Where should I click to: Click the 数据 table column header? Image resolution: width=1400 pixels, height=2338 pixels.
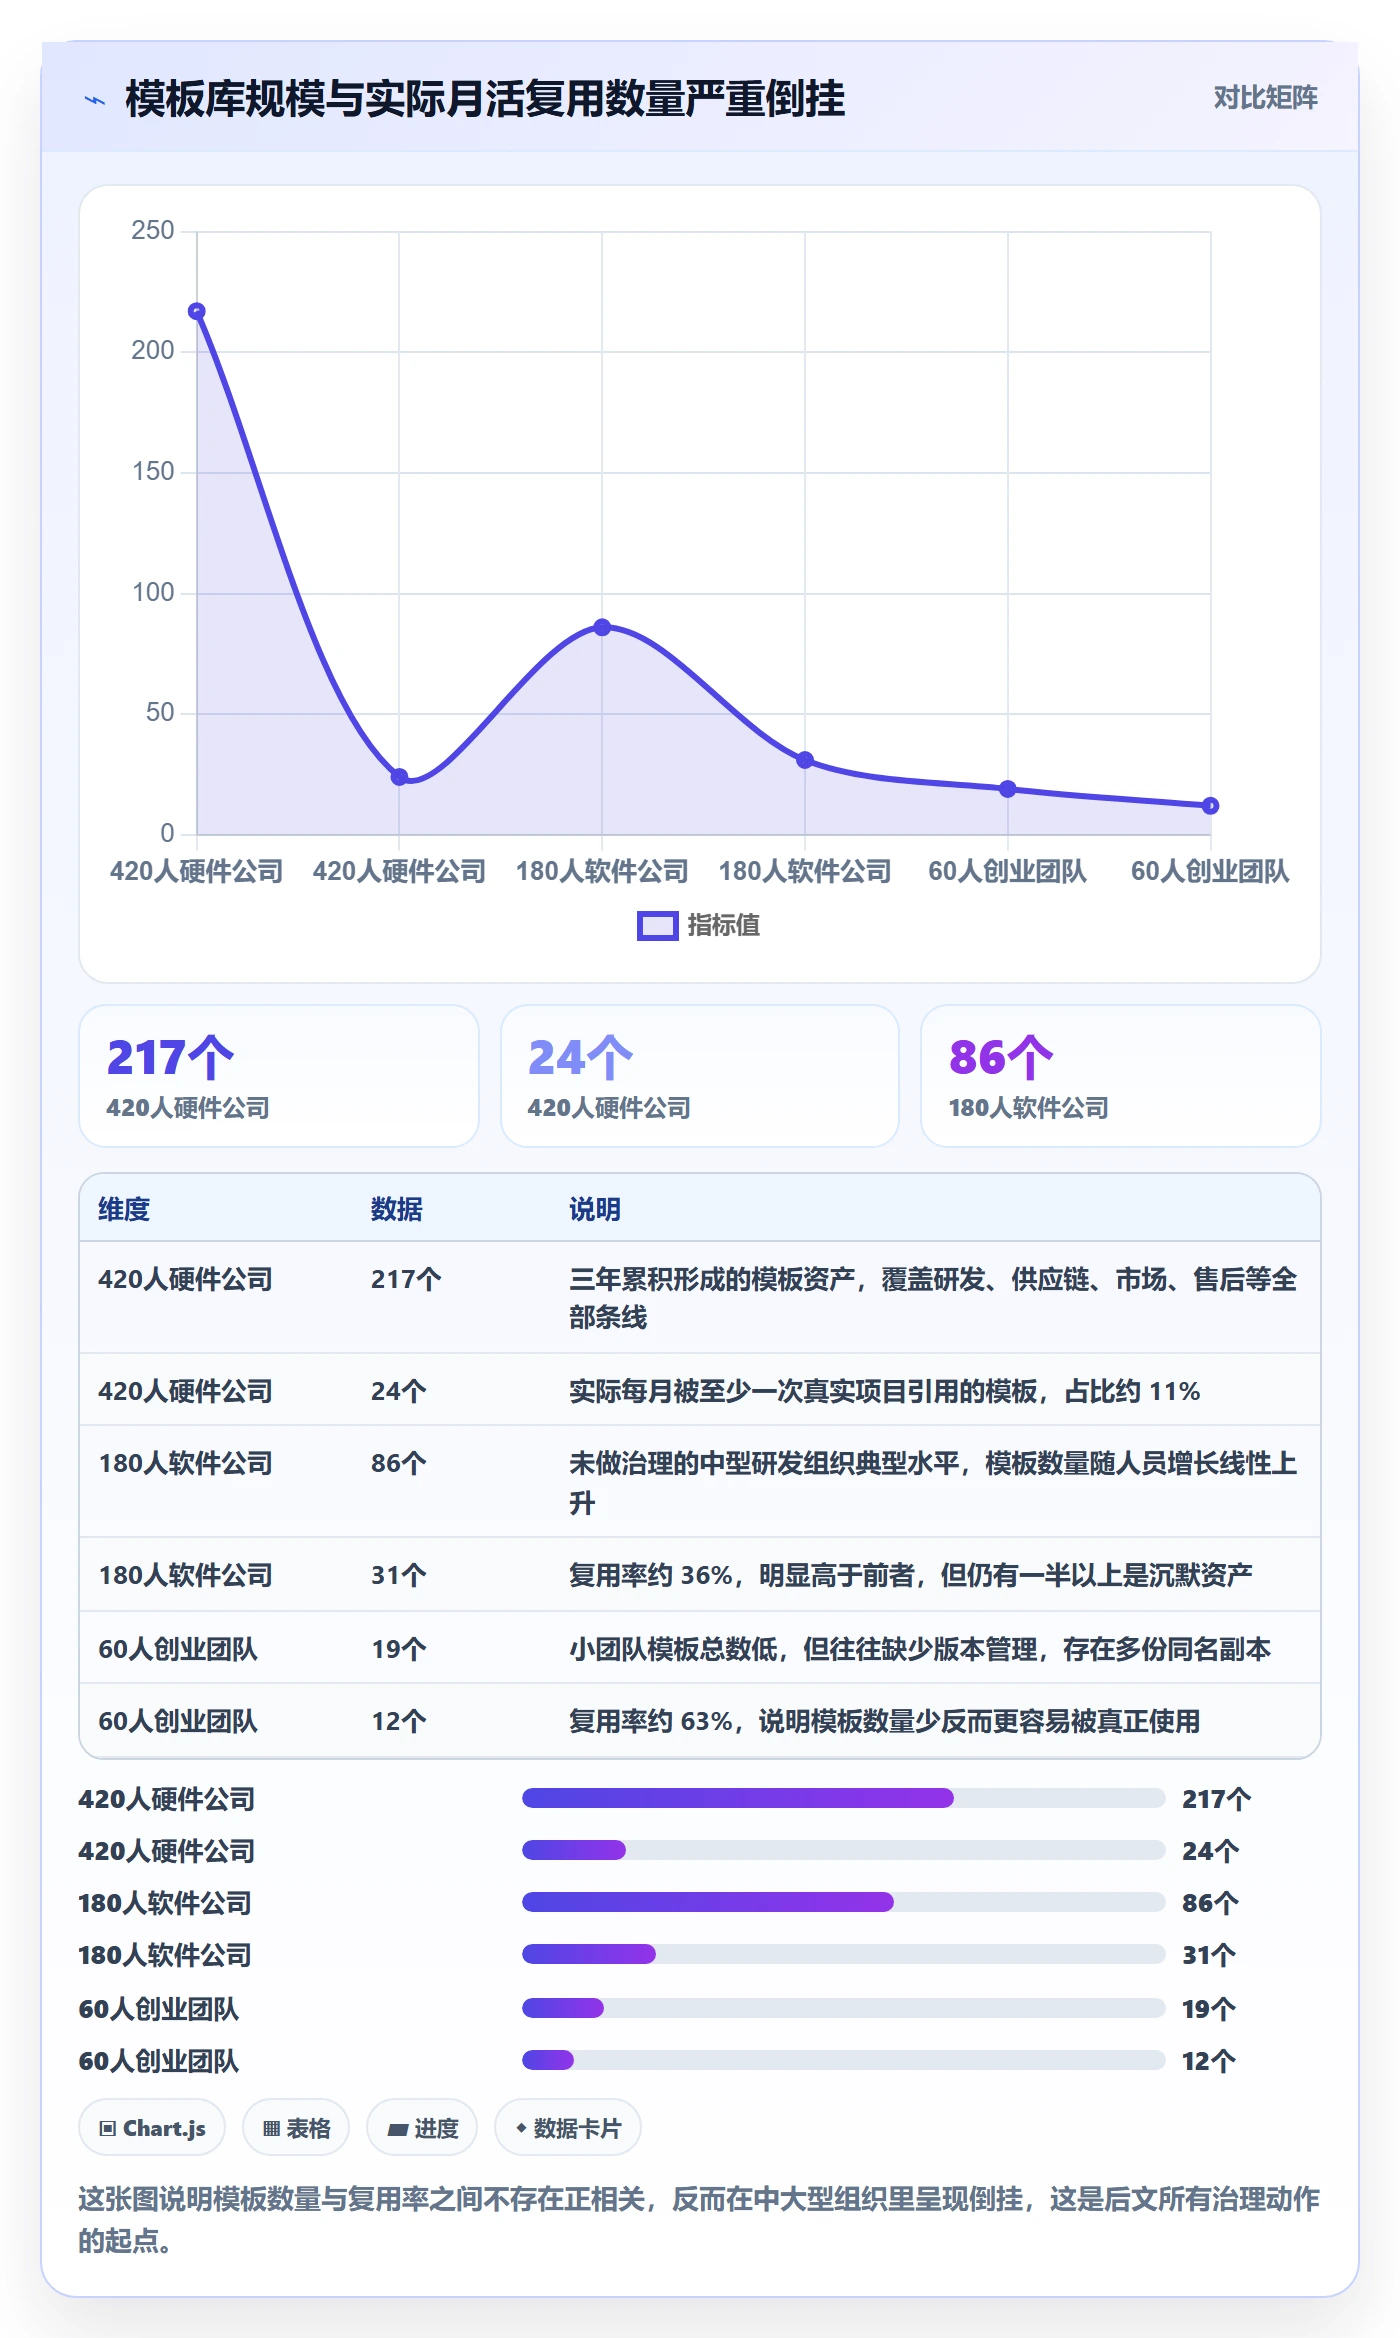[x=397, y=1209]
